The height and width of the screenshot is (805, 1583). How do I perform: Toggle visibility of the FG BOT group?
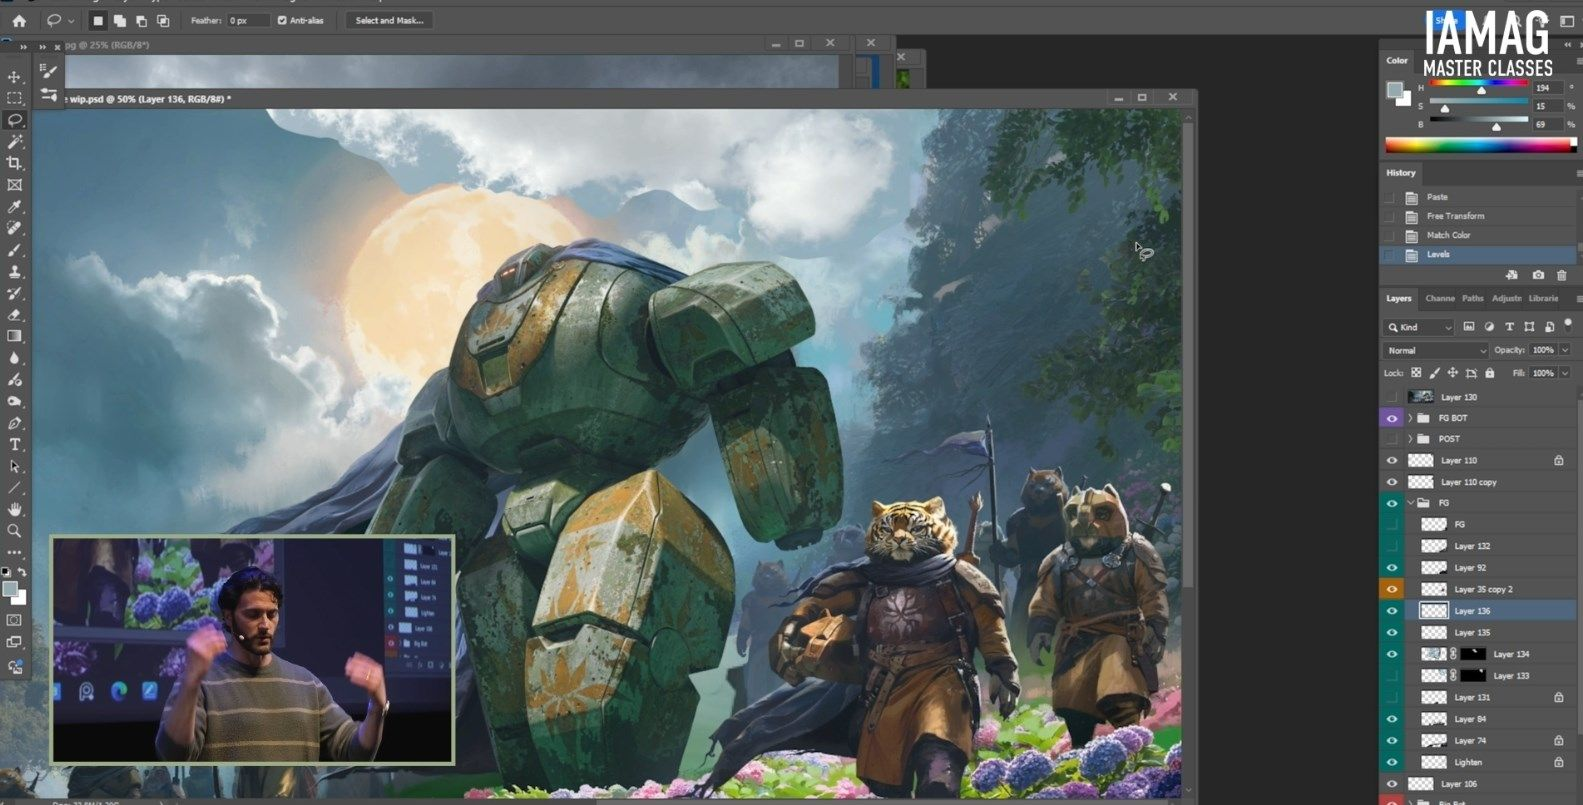pos(1391,418)
